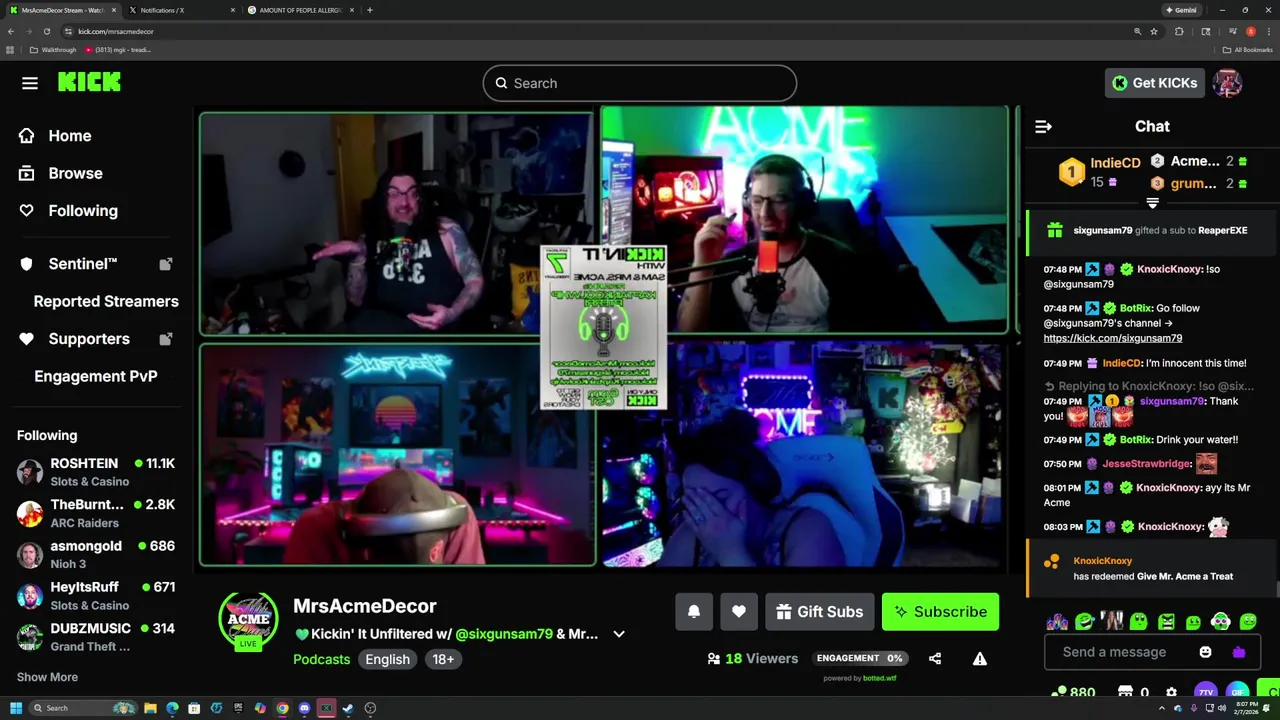Viewport: 1280px width, 720px height.
Task: Click the Podcasts category link
Action: click(x=321, y=659)
